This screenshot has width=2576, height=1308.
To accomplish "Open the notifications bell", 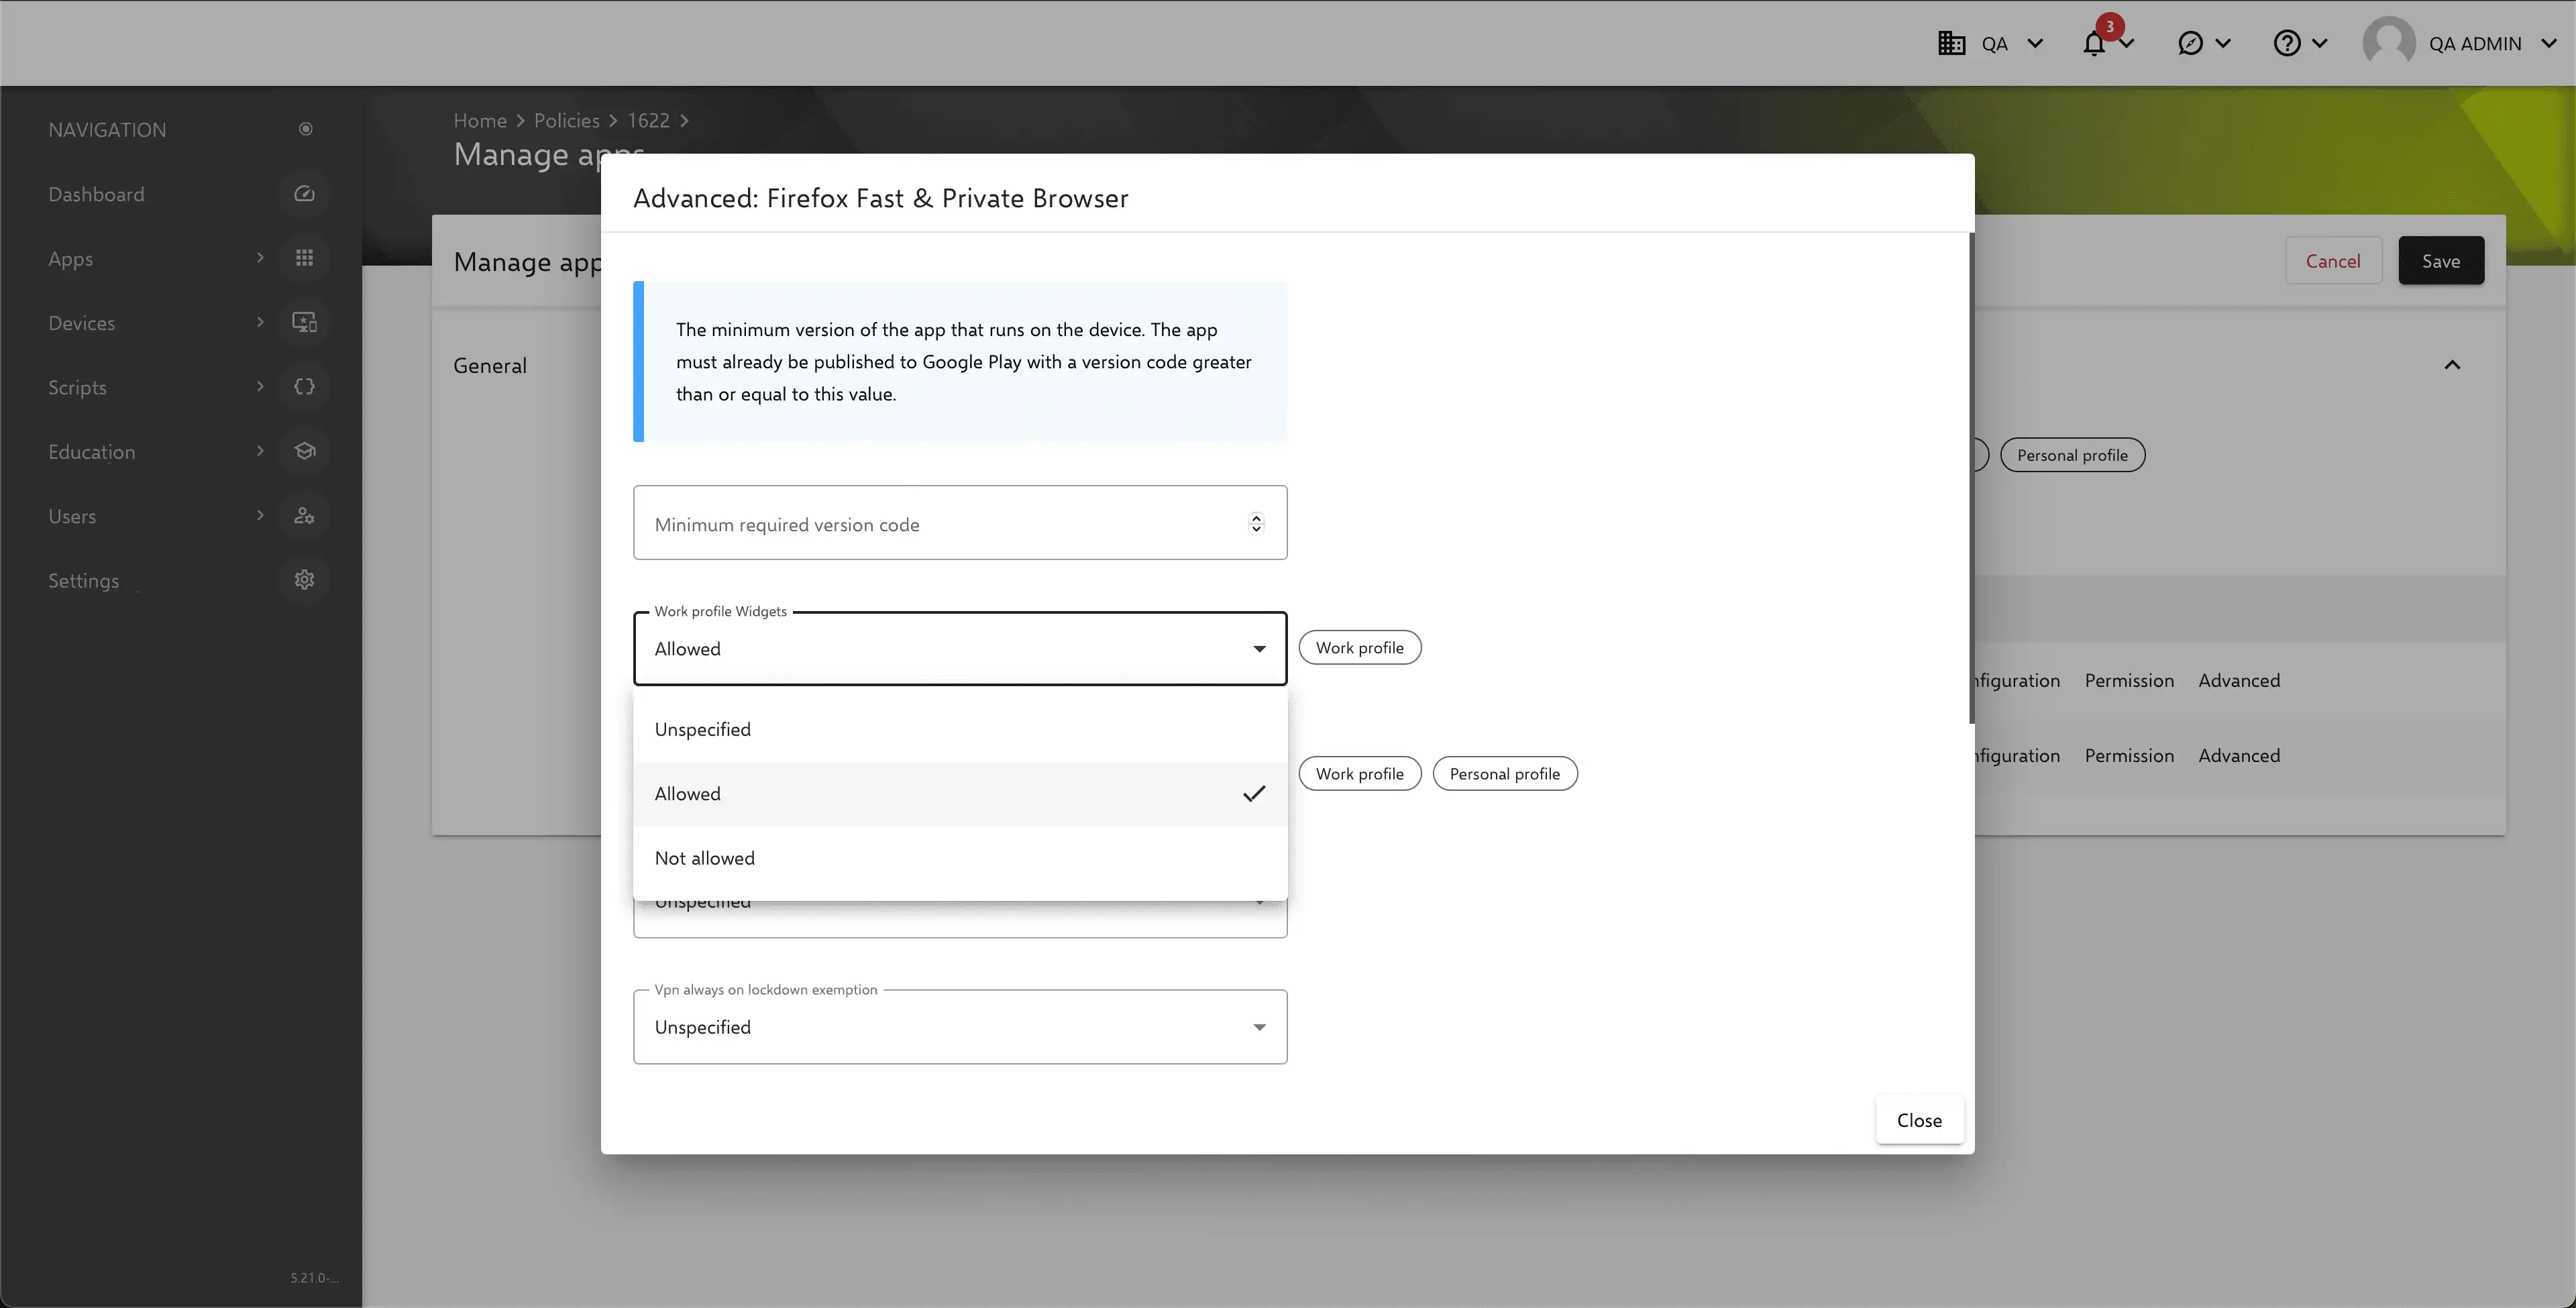I will pyautogui.click(x=2094, y=44).
